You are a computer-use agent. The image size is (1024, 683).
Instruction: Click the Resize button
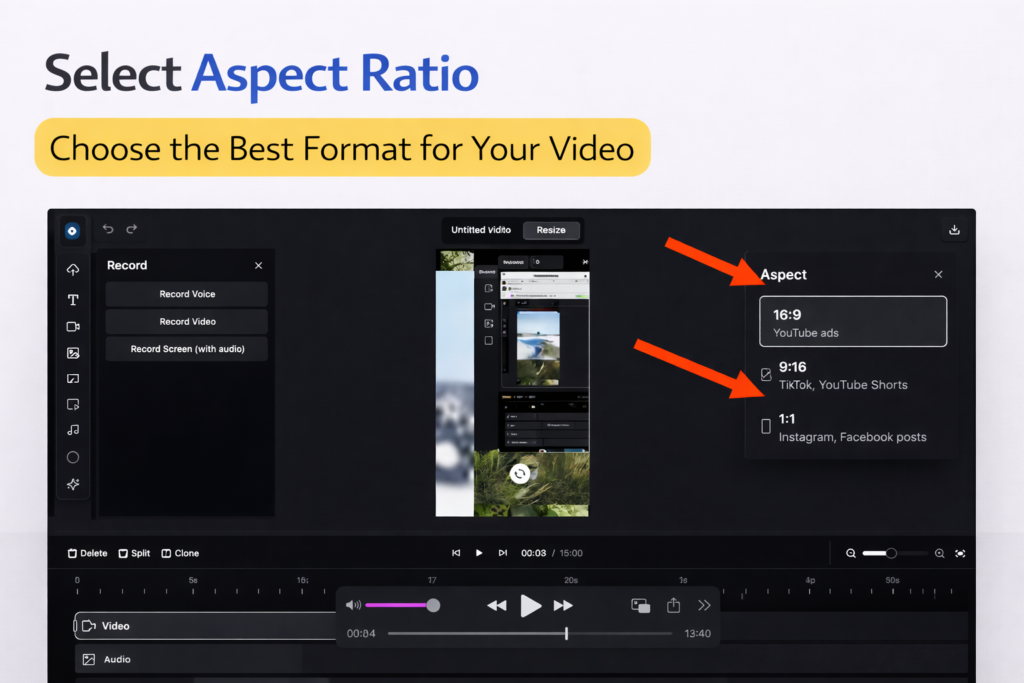[x=551, y=230]
